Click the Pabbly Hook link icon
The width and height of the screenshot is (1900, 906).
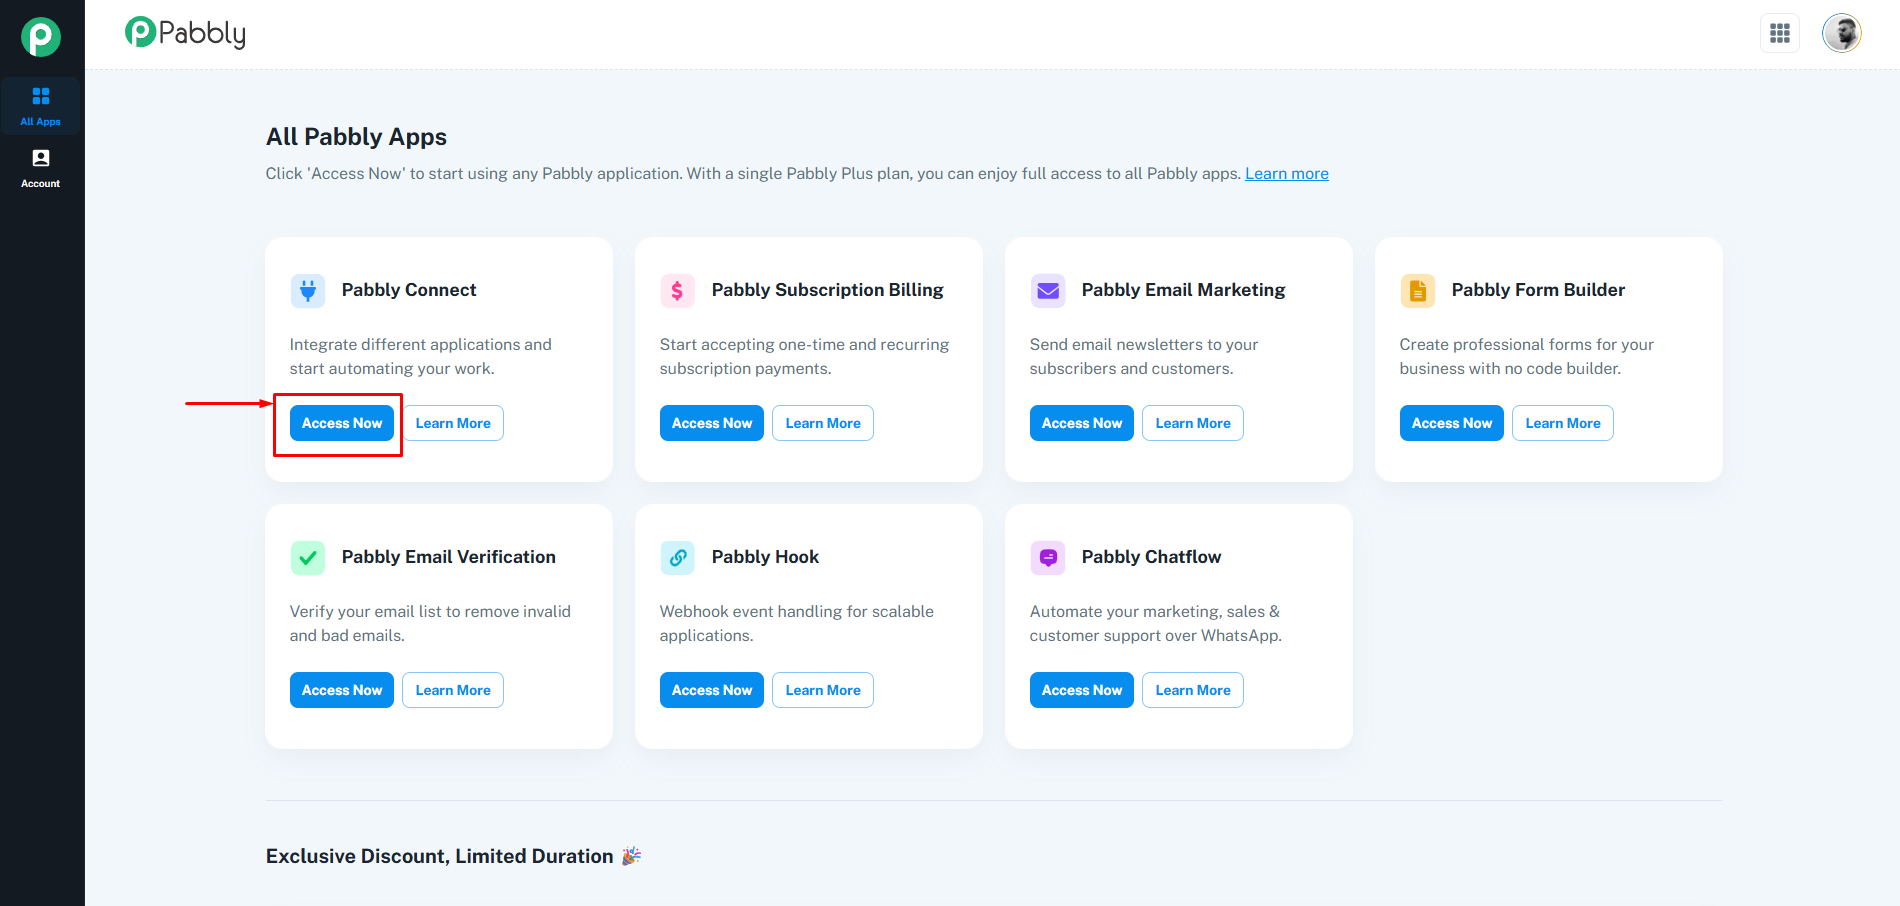(x=678, y=557)
